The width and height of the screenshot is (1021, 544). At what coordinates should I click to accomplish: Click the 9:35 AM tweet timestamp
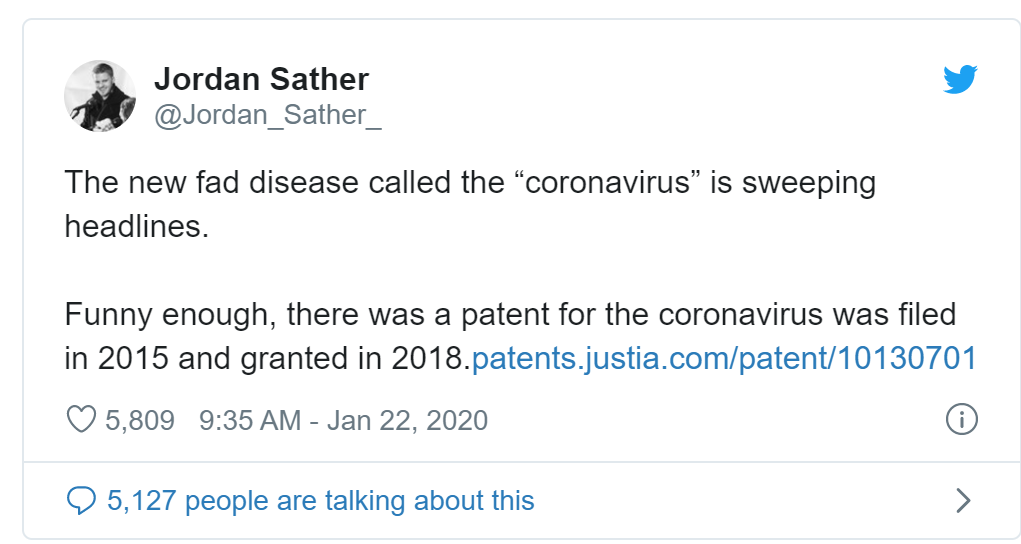tap(250, 420)
